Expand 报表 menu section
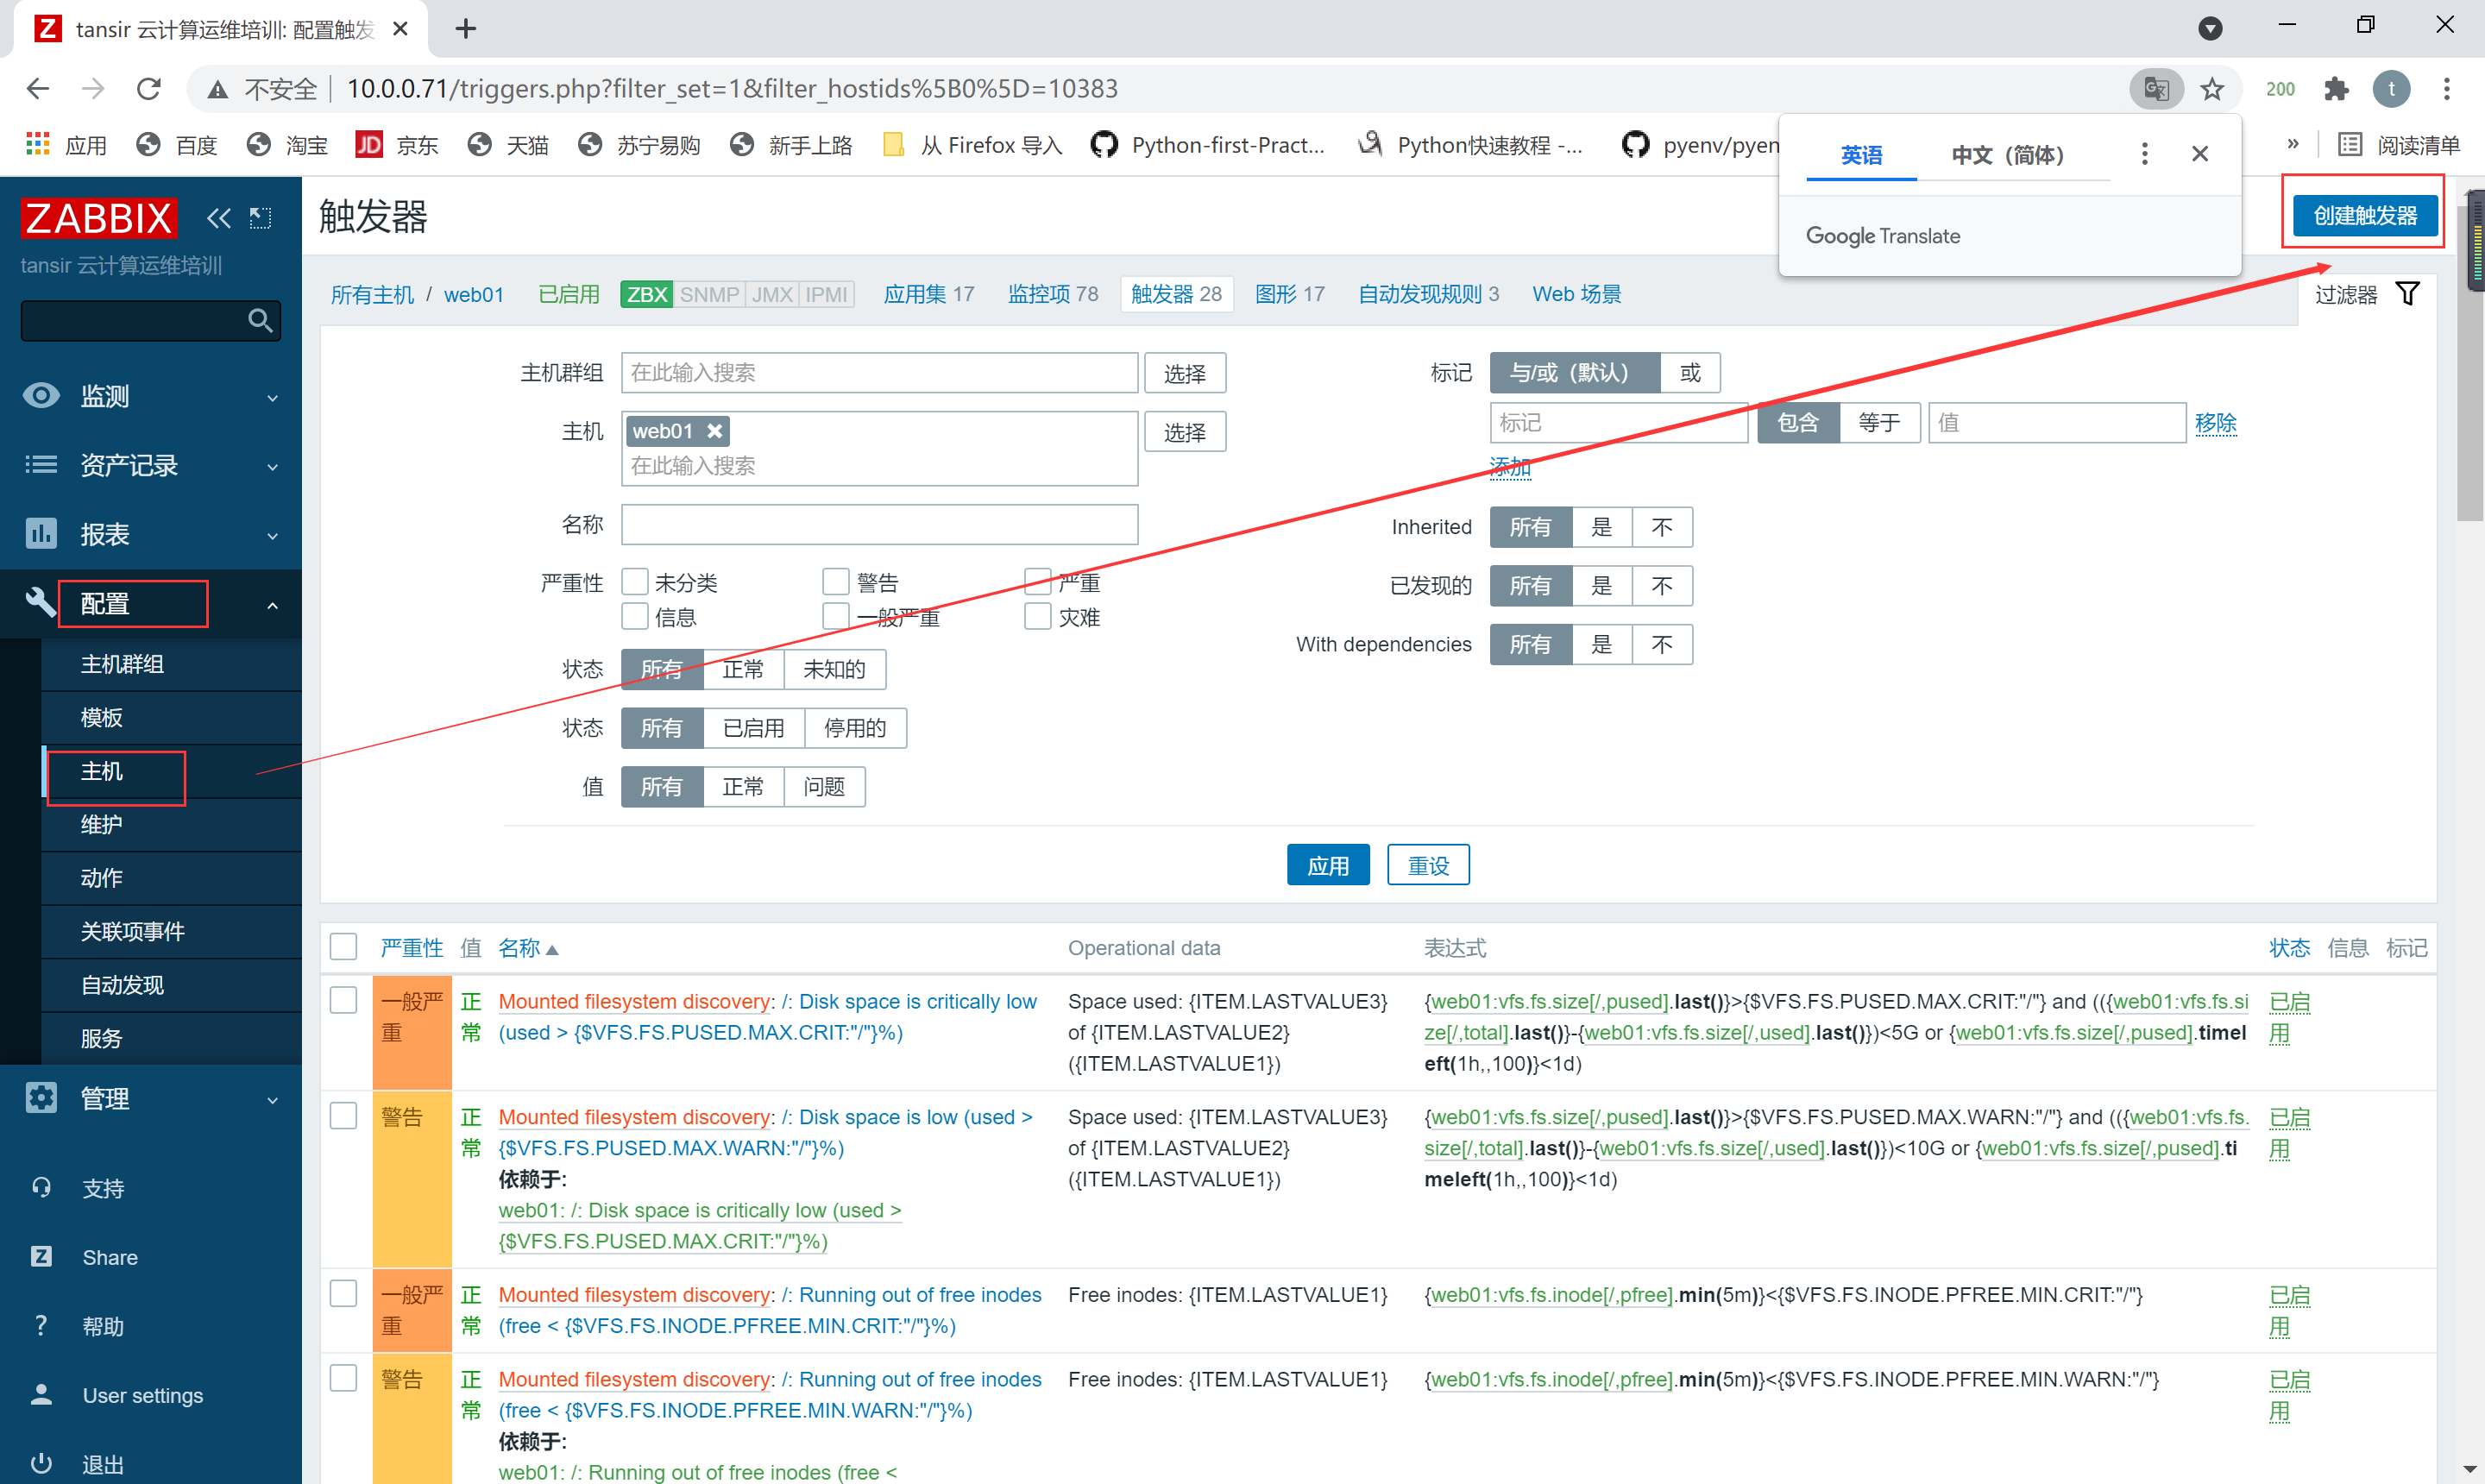This screenshot has width=2485, height=1484. pos(151,534)
